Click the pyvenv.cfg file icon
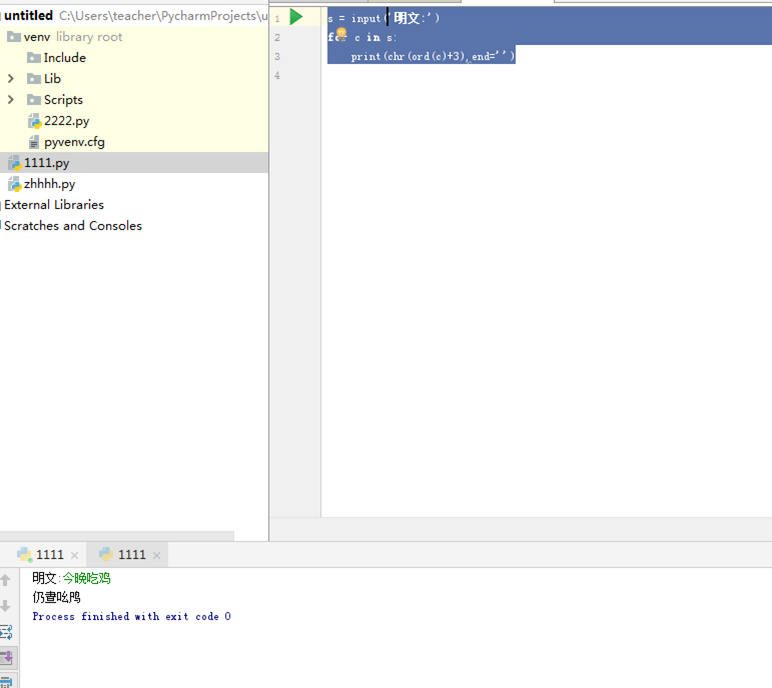This screenshot has width=772, height=688. point(33,142)
